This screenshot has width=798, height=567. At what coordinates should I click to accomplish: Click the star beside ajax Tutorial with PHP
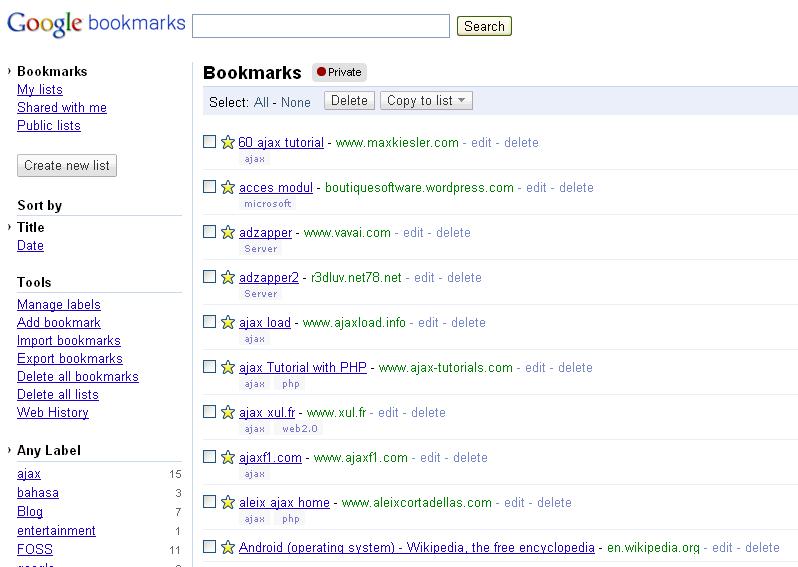pos(227,367)
